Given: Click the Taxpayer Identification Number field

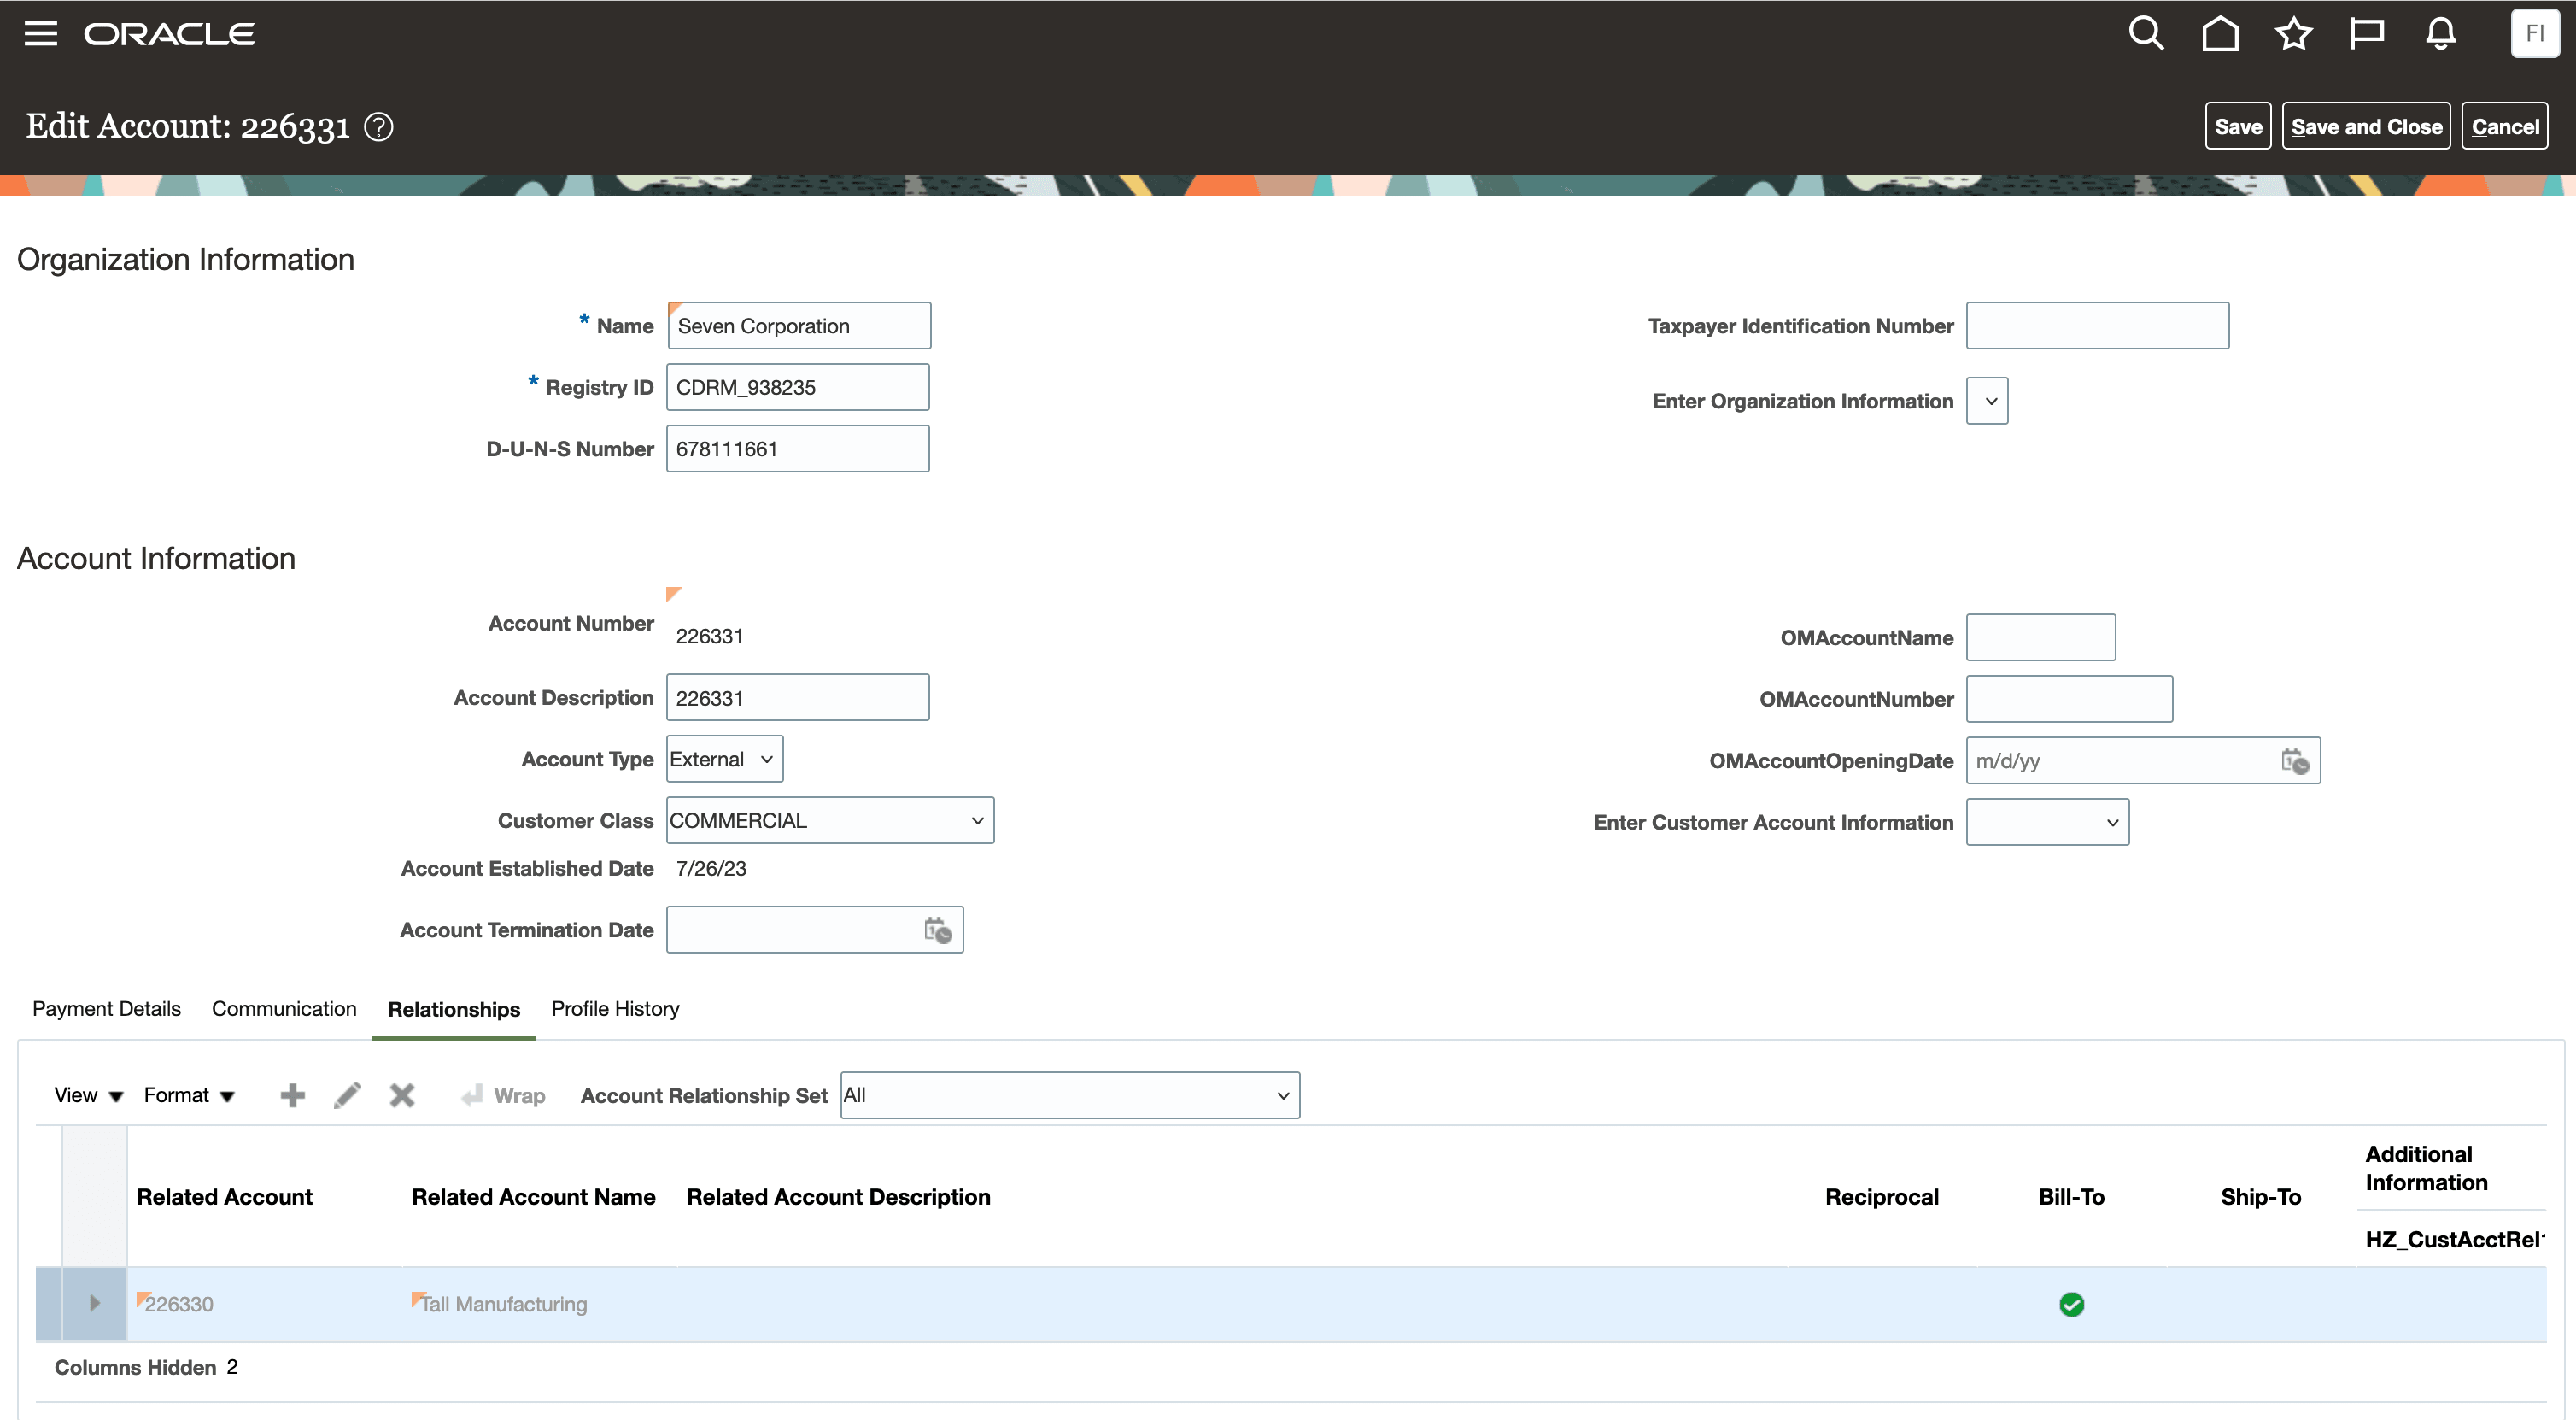Looking at the screenshot, I should (2096, 326).
